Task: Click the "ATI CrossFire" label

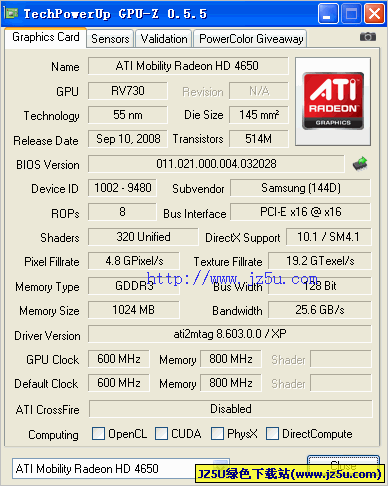Action: 47,409
